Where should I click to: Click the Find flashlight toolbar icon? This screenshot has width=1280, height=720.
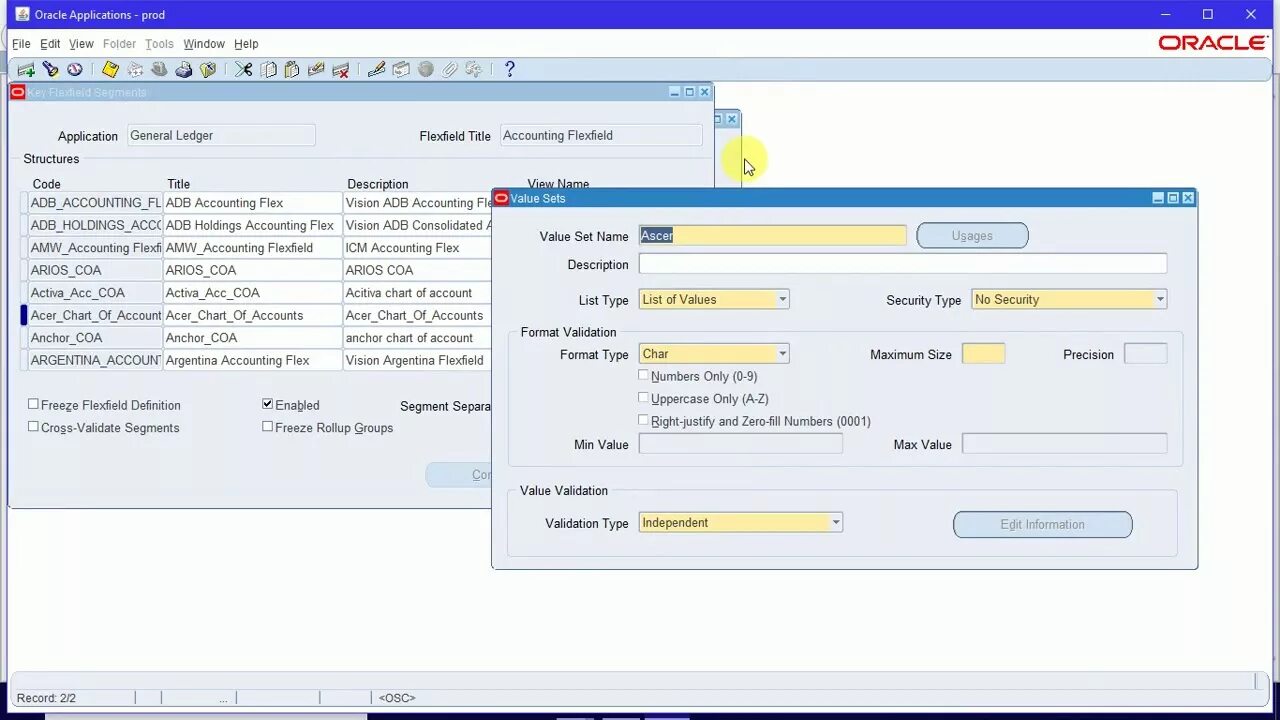[x=50, y=69]
